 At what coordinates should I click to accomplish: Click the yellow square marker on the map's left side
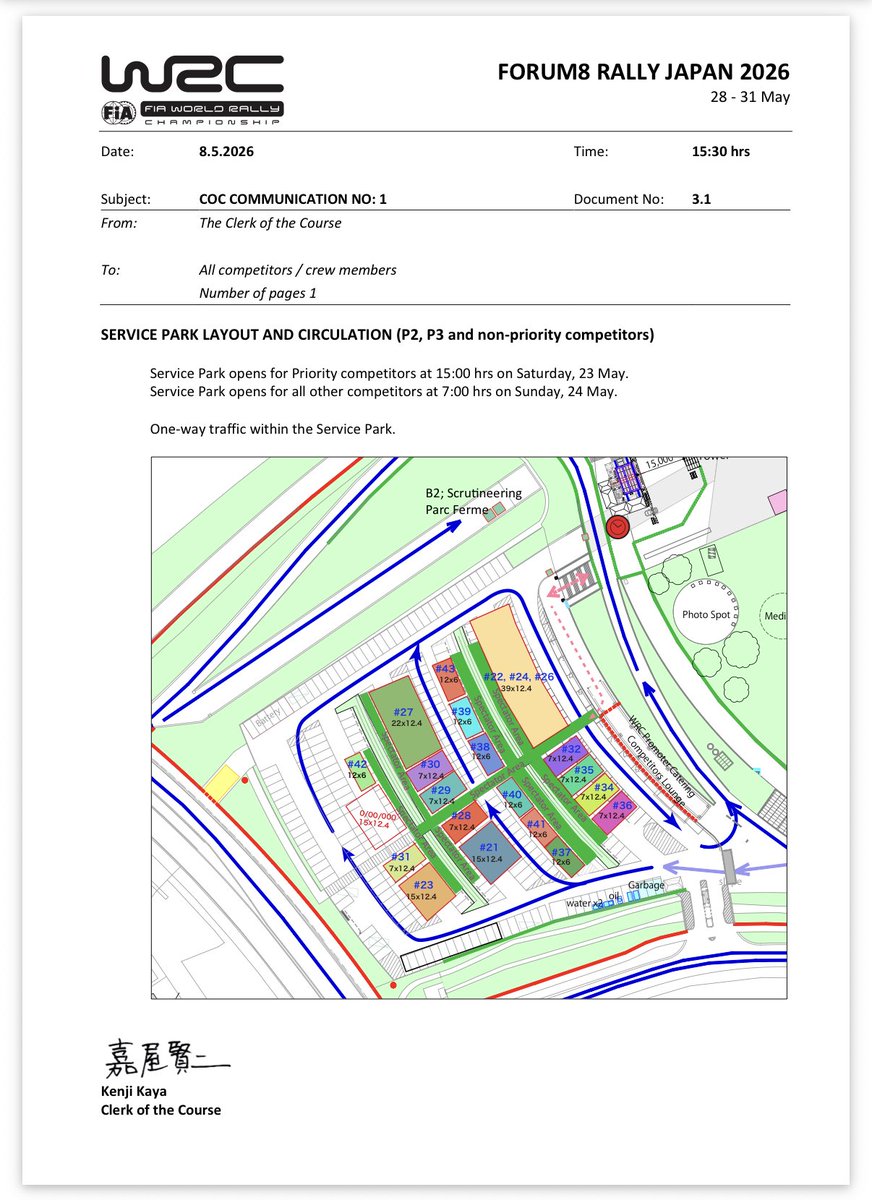click(x=221, y=781)
